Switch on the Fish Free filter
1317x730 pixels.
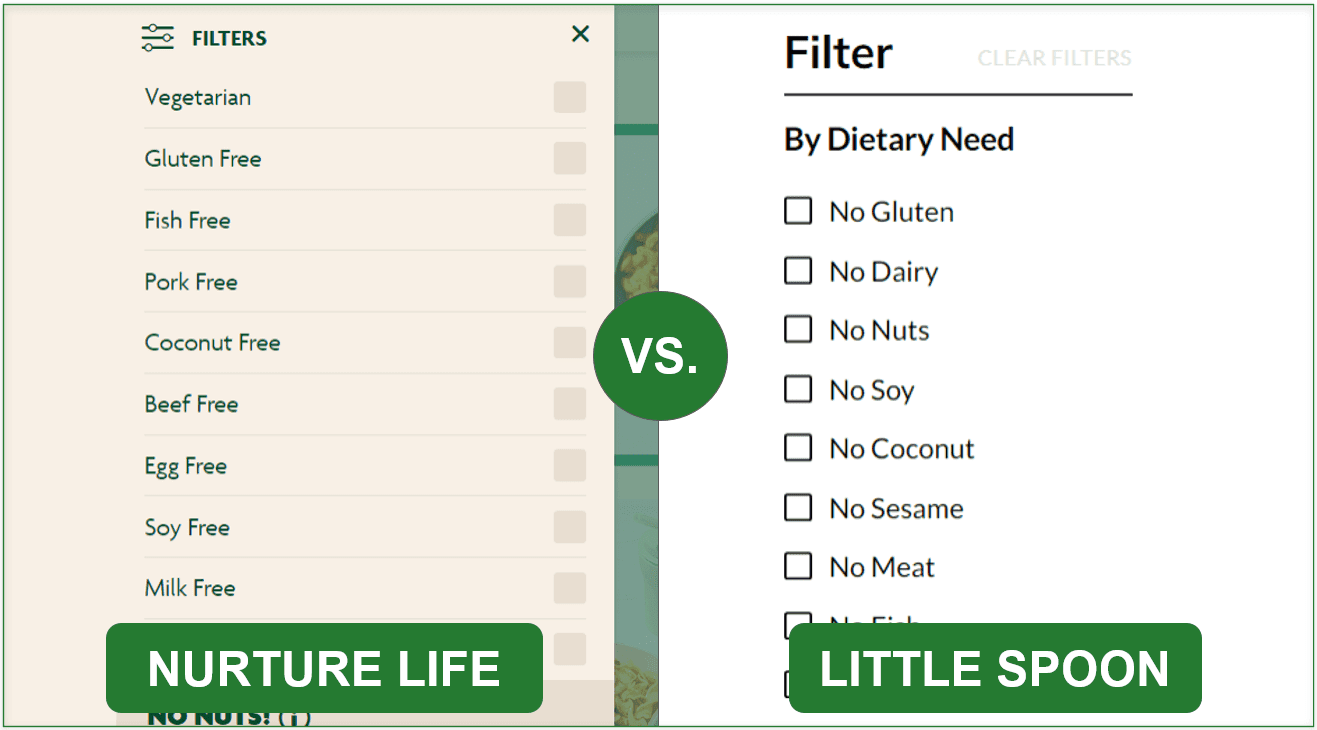click(x=569, y=220)
